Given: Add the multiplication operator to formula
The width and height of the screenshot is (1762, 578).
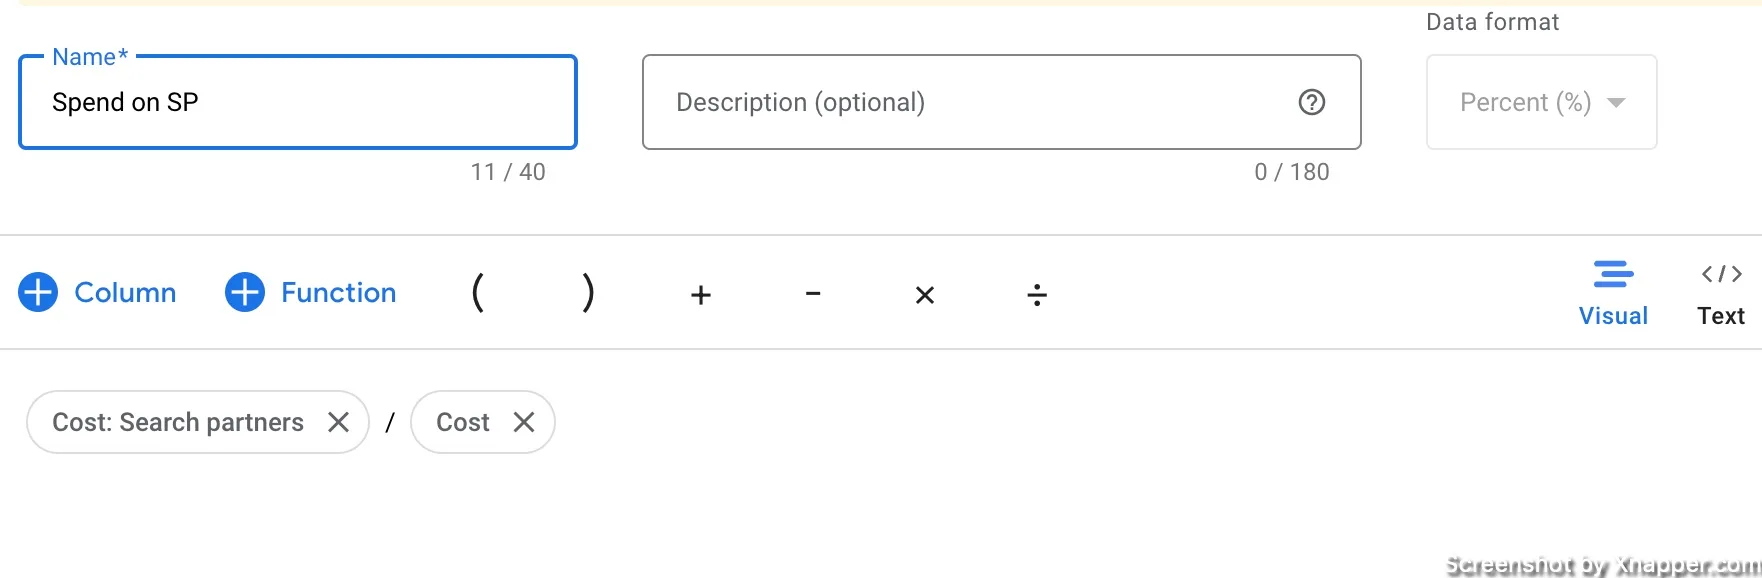Looking at the screenshot, I should 925,295.
